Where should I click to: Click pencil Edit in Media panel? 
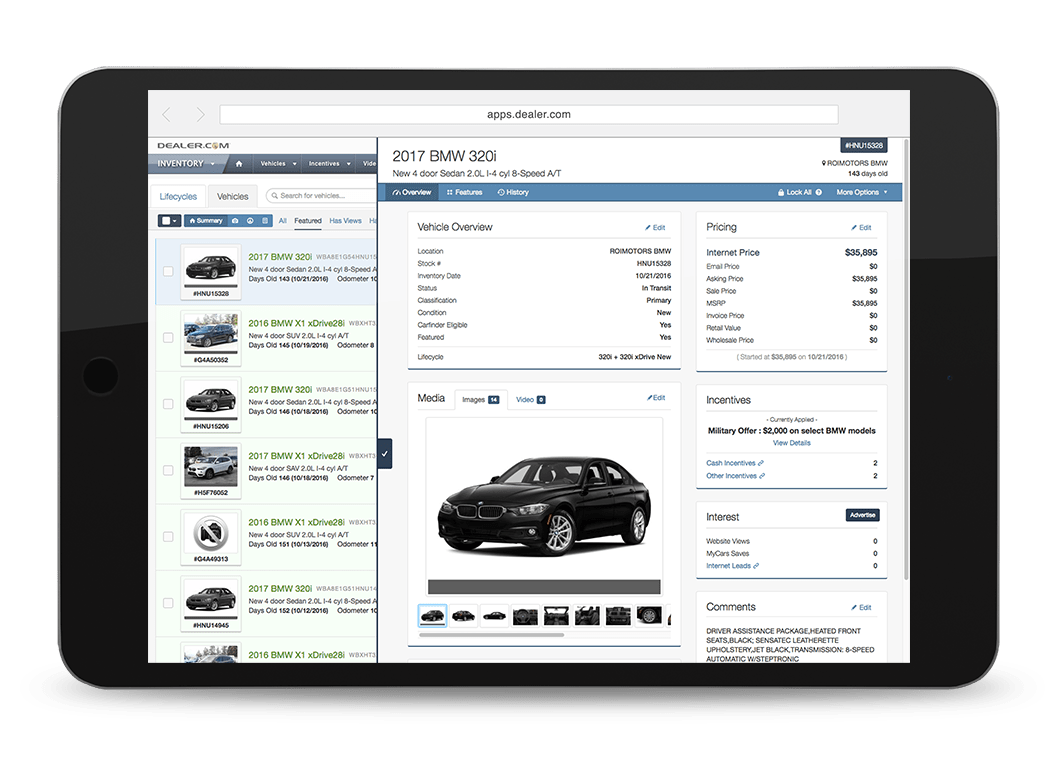pyautogui.click(x=656, y=398)
